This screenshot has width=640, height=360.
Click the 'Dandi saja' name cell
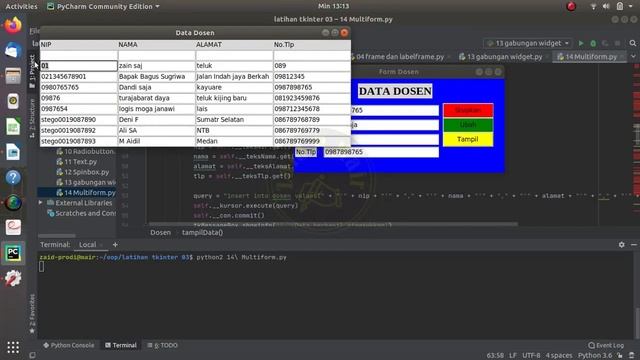click(156, 87)
